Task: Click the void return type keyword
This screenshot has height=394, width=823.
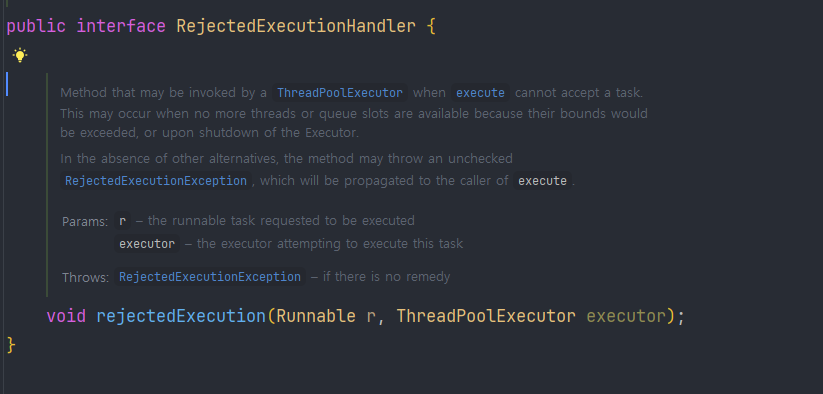Action: pyautogui.click(x=66, y=316)
